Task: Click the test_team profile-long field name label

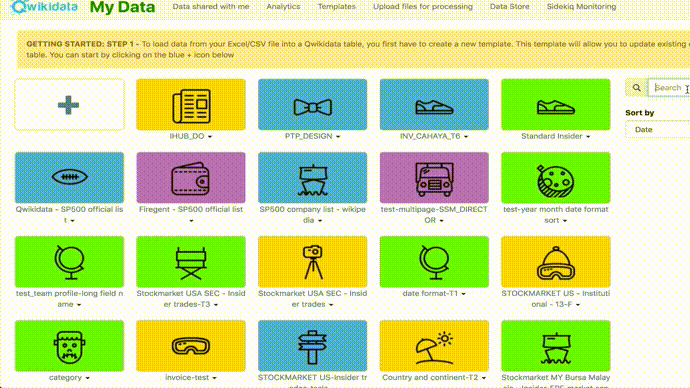Action: [x=69, y=299]
